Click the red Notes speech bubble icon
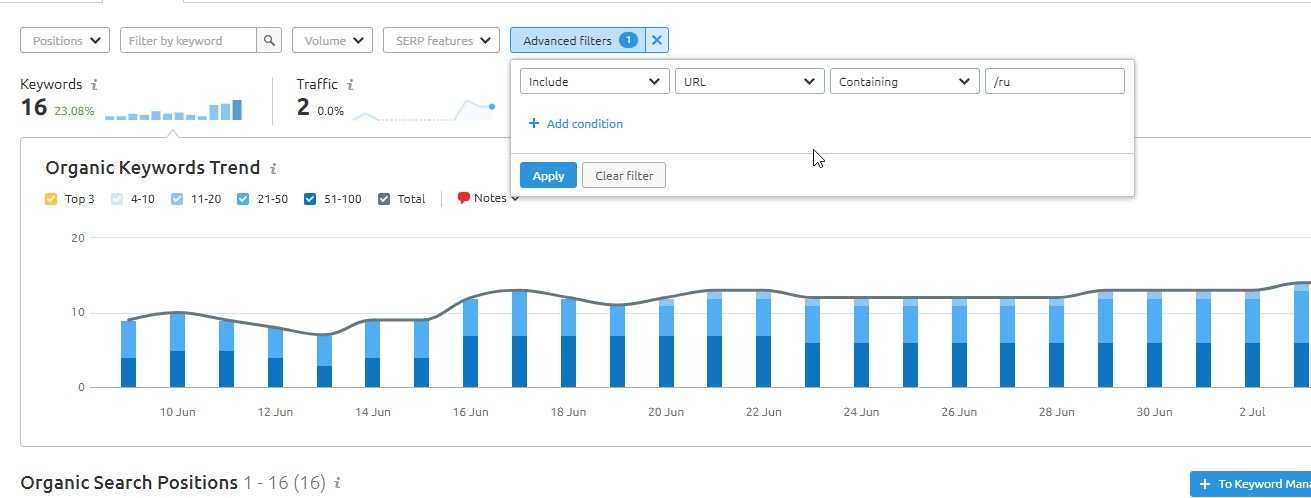This screenshot has width=1311, height=498. pos(463,198)
